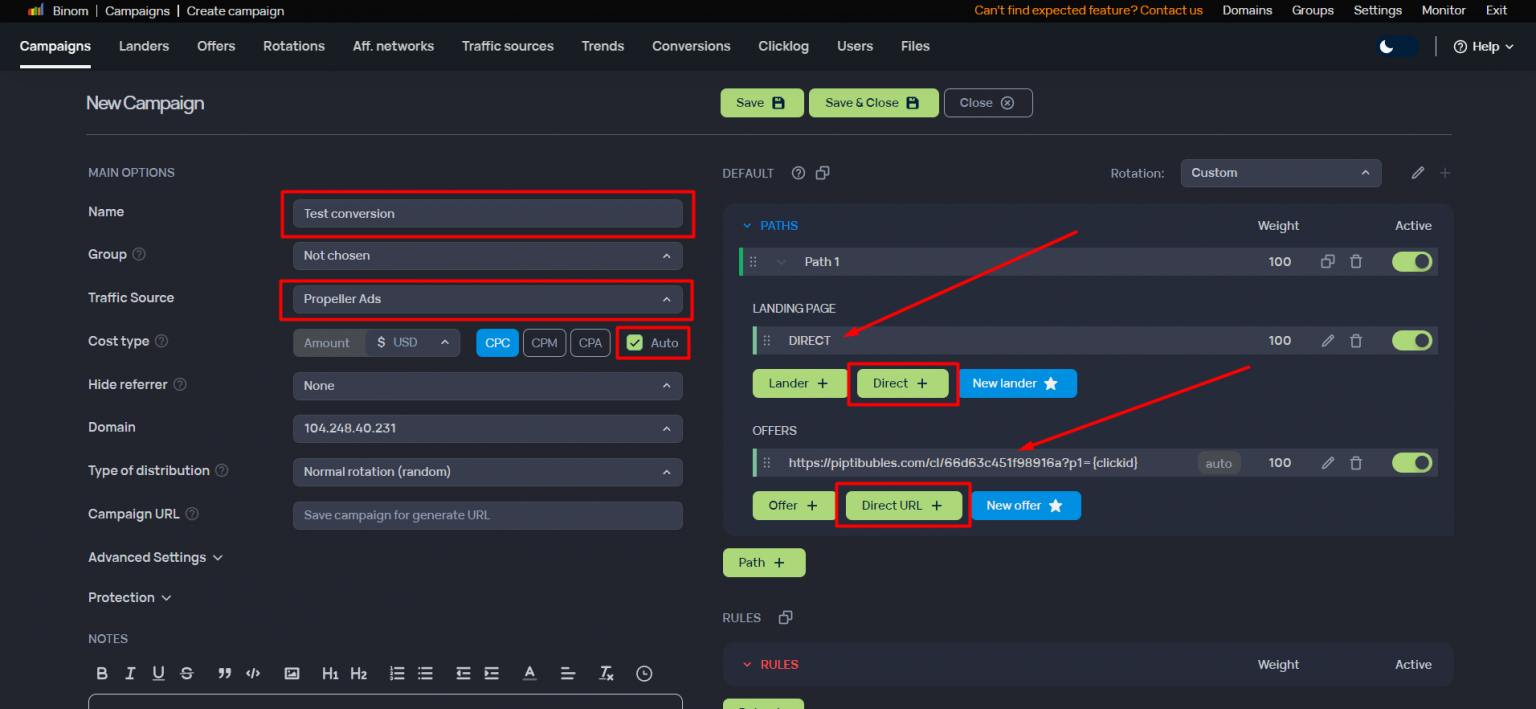Switch to the Traffic sources tab
Screen dimensions: 1536x709
507,46
